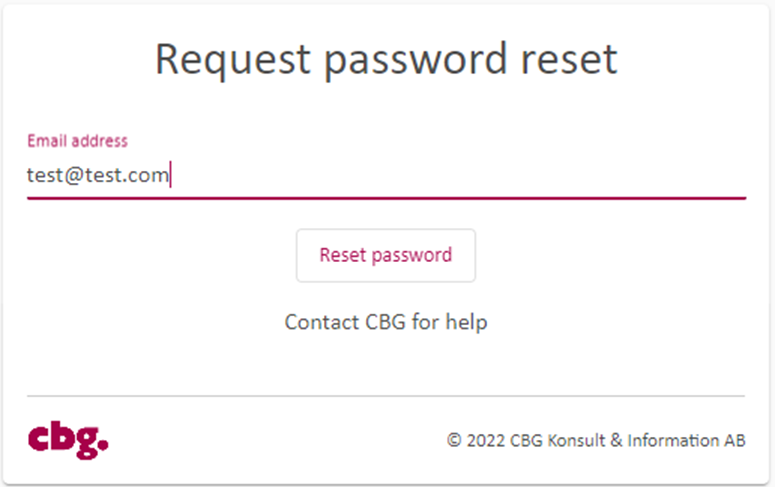Click the empty area right of test@test.com

(x=458, y=176)
